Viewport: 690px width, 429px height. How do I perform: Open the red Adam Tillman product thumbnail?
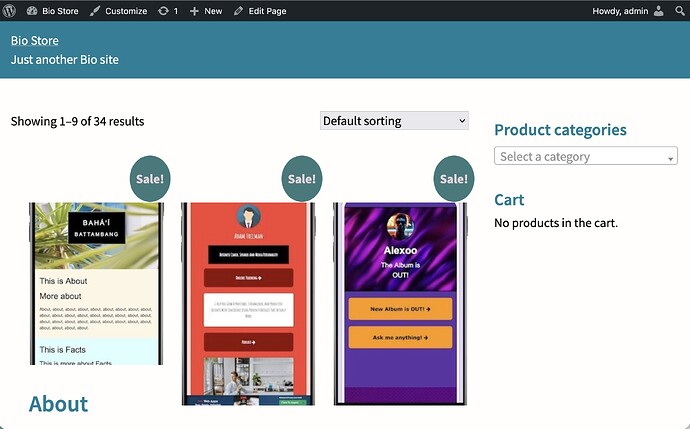tap(248, 304)
